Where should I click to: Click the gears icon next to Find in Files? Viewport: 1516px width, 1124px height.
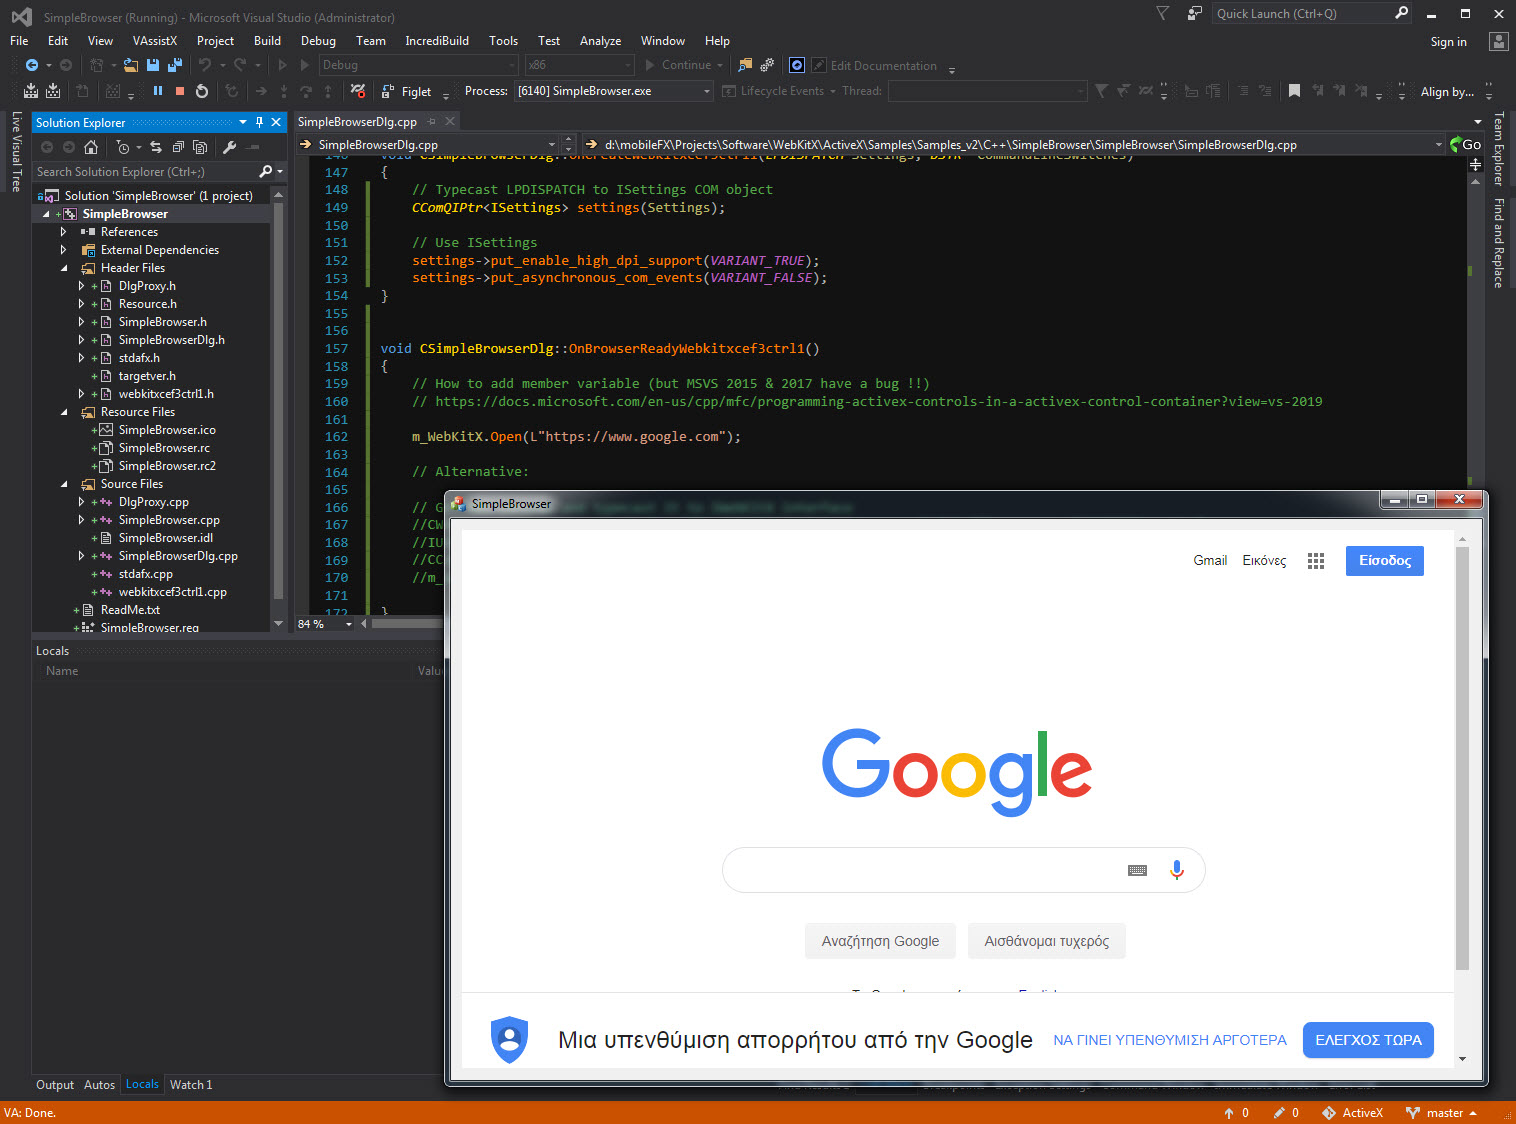click(767, 65)
